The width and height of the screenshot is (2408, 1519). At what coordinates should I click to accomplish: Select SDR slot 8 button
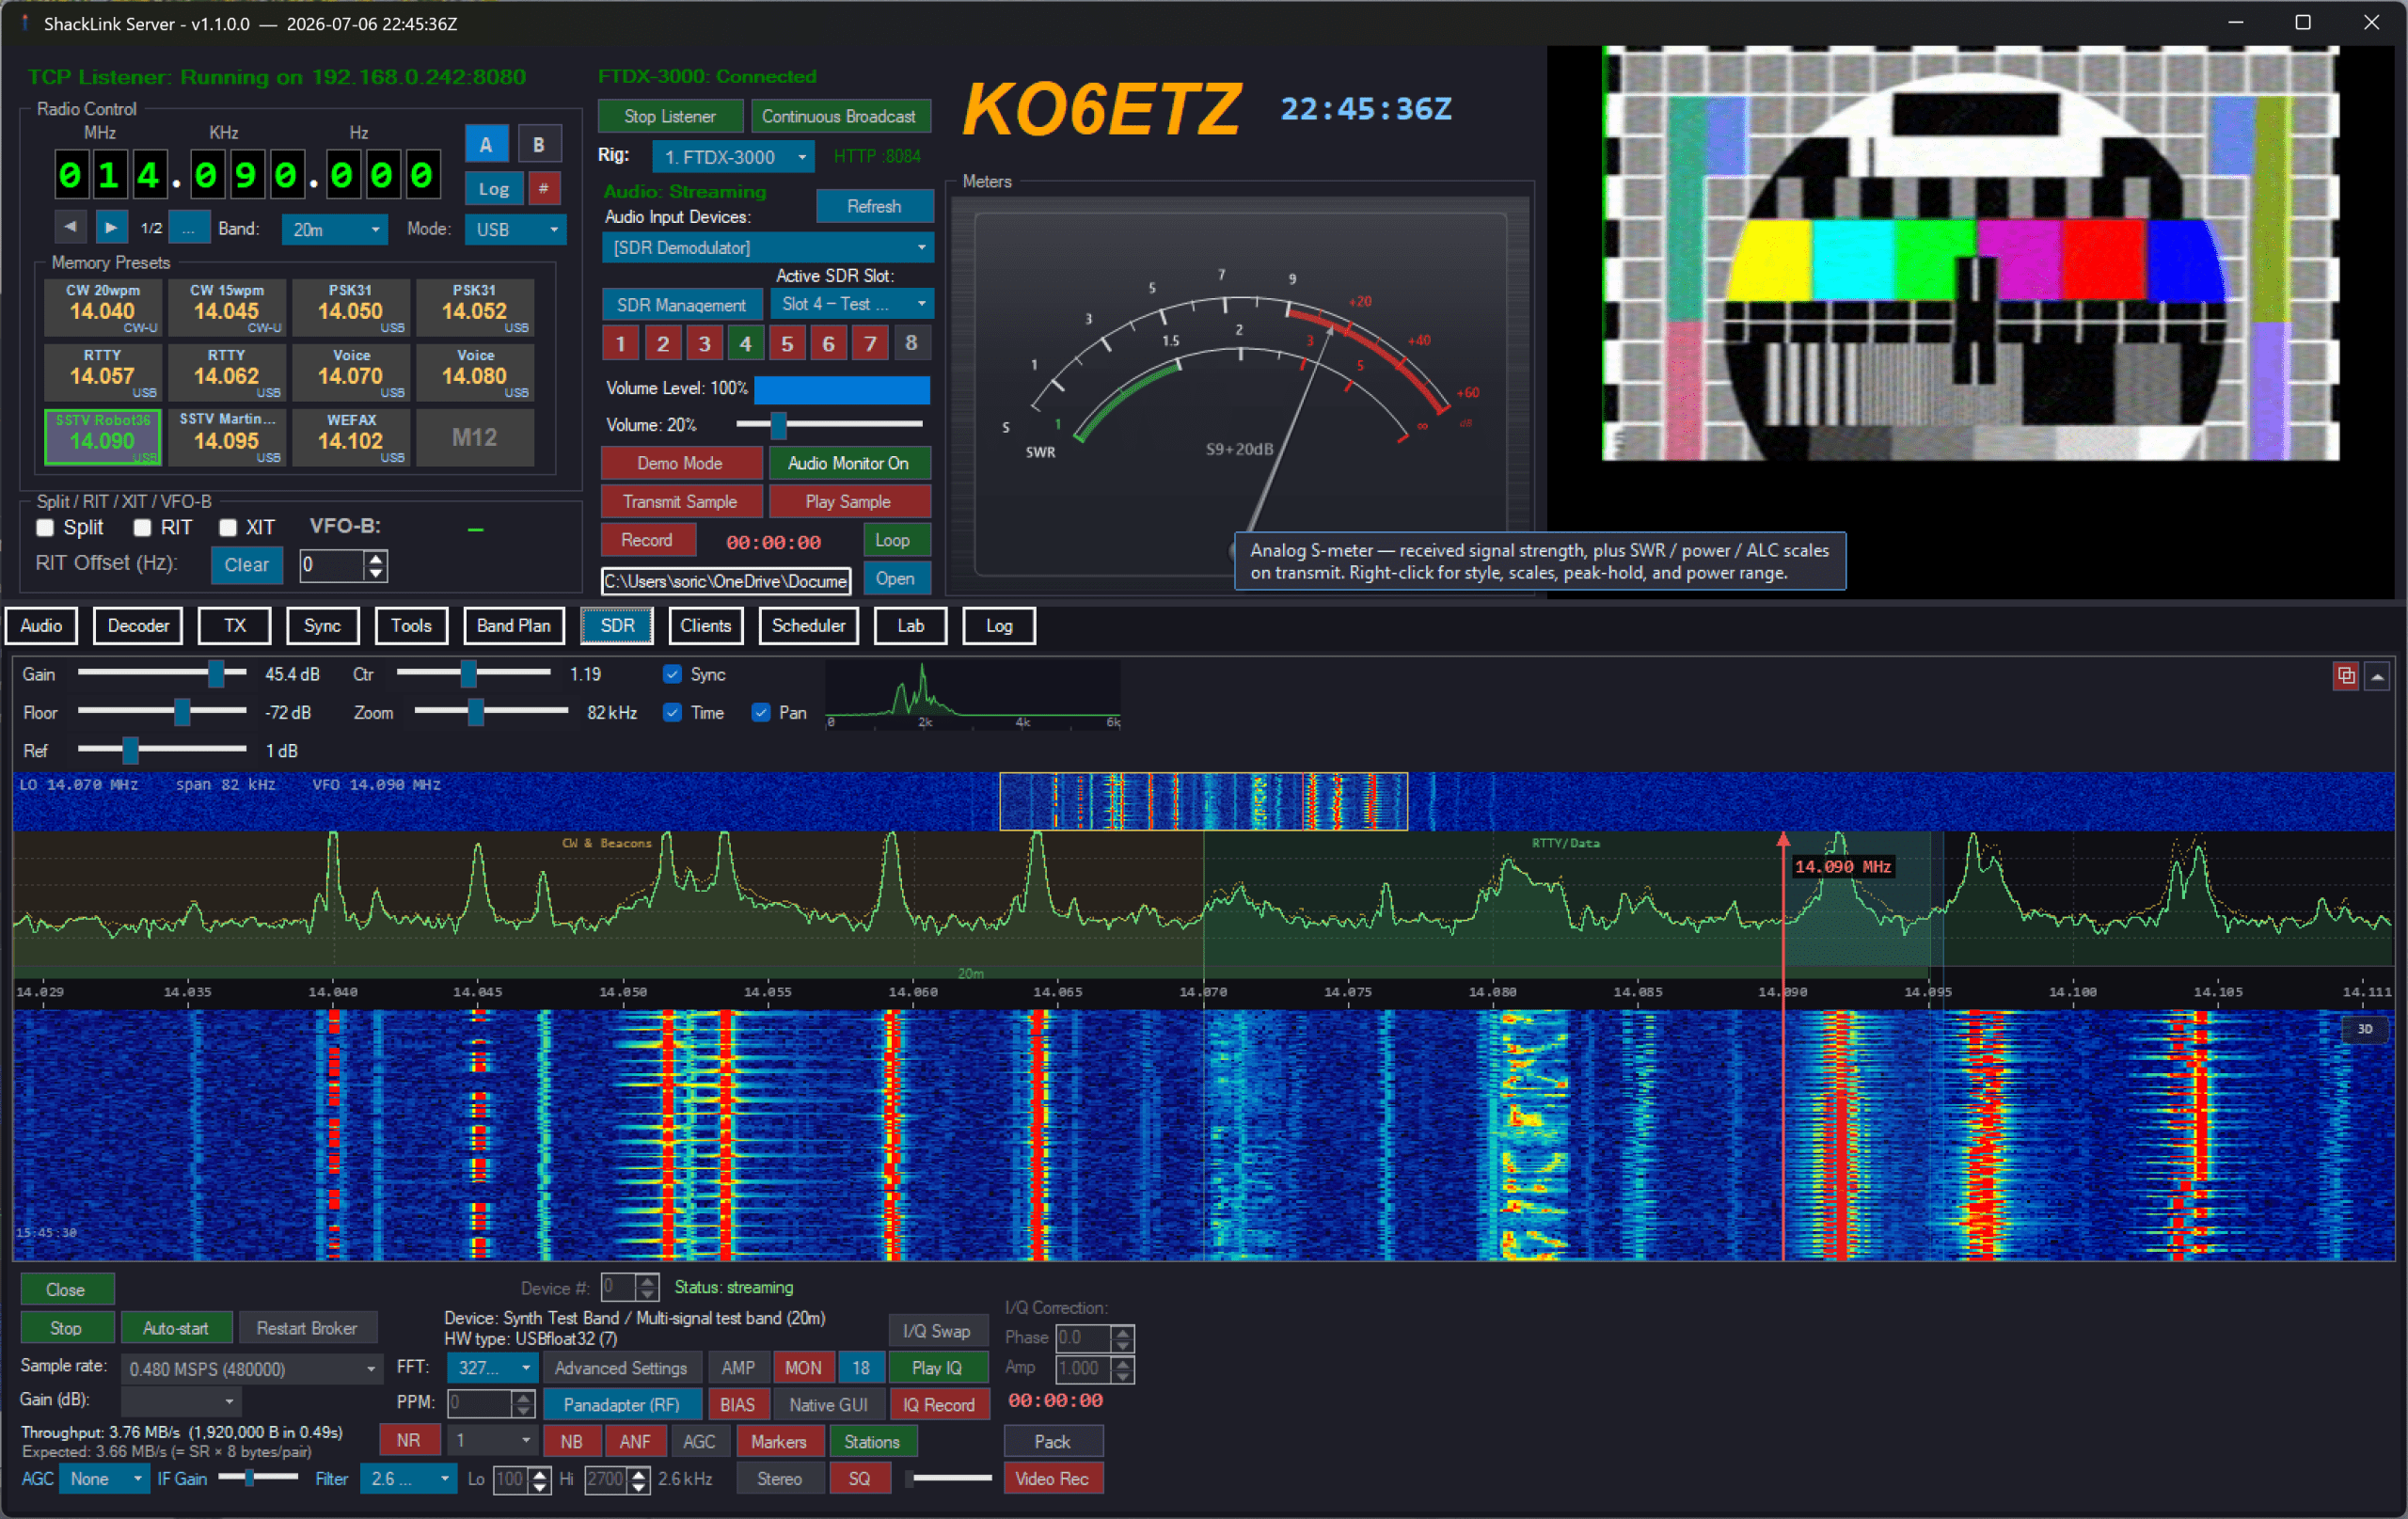click(911, 344)
